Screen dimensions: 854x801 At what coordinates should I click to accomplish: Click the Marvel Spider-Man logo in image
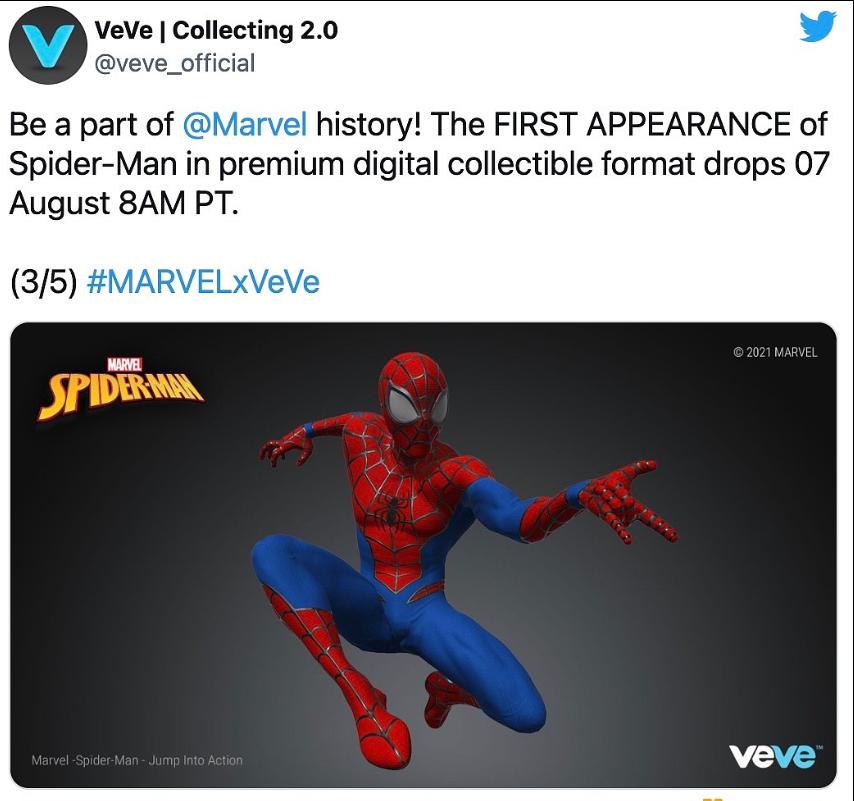click(121, 389)
